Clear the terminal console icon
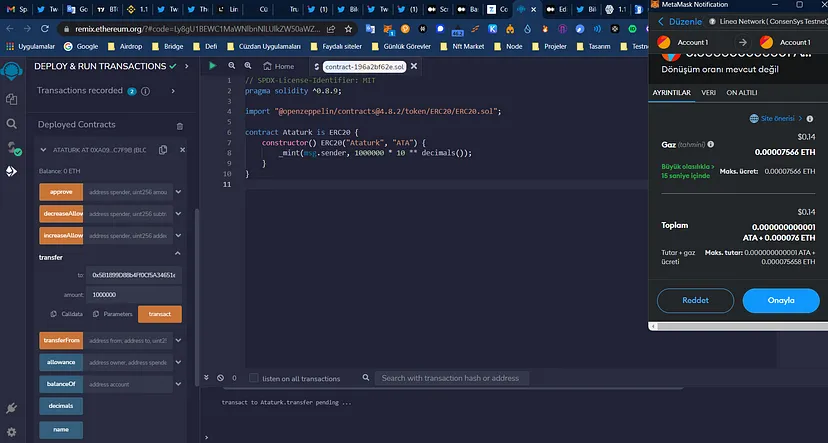This screenshot has height=443, width=828. [222, 378]
